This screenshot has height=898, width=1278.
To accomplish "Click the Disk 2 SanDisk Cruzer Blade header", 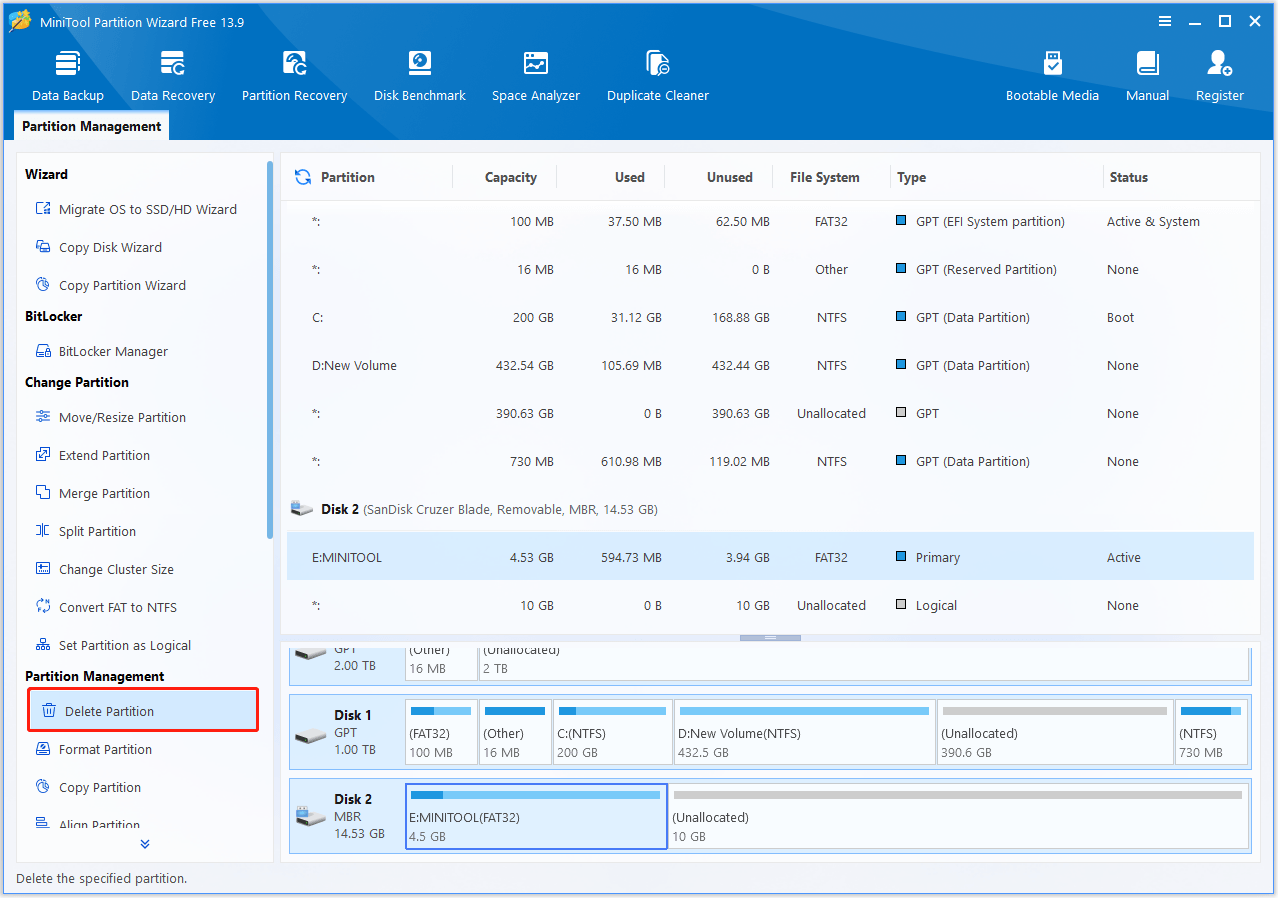I will (770, 509).
